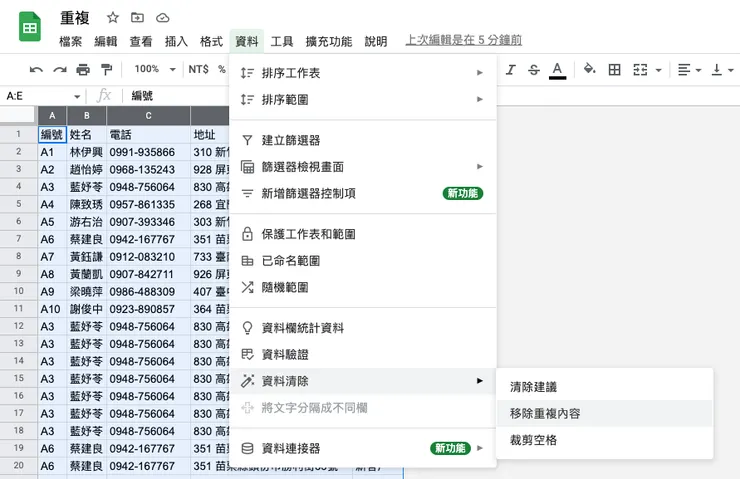This screenshot has height=479, width=740.
Task: Apply percent format
Action: (x=221, y=69)
